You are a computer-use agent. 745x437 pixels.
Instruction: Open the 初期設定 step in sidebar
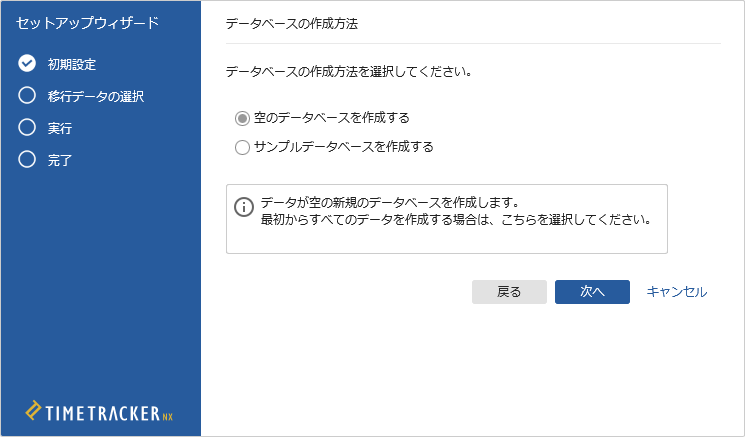tap(72, 64)
